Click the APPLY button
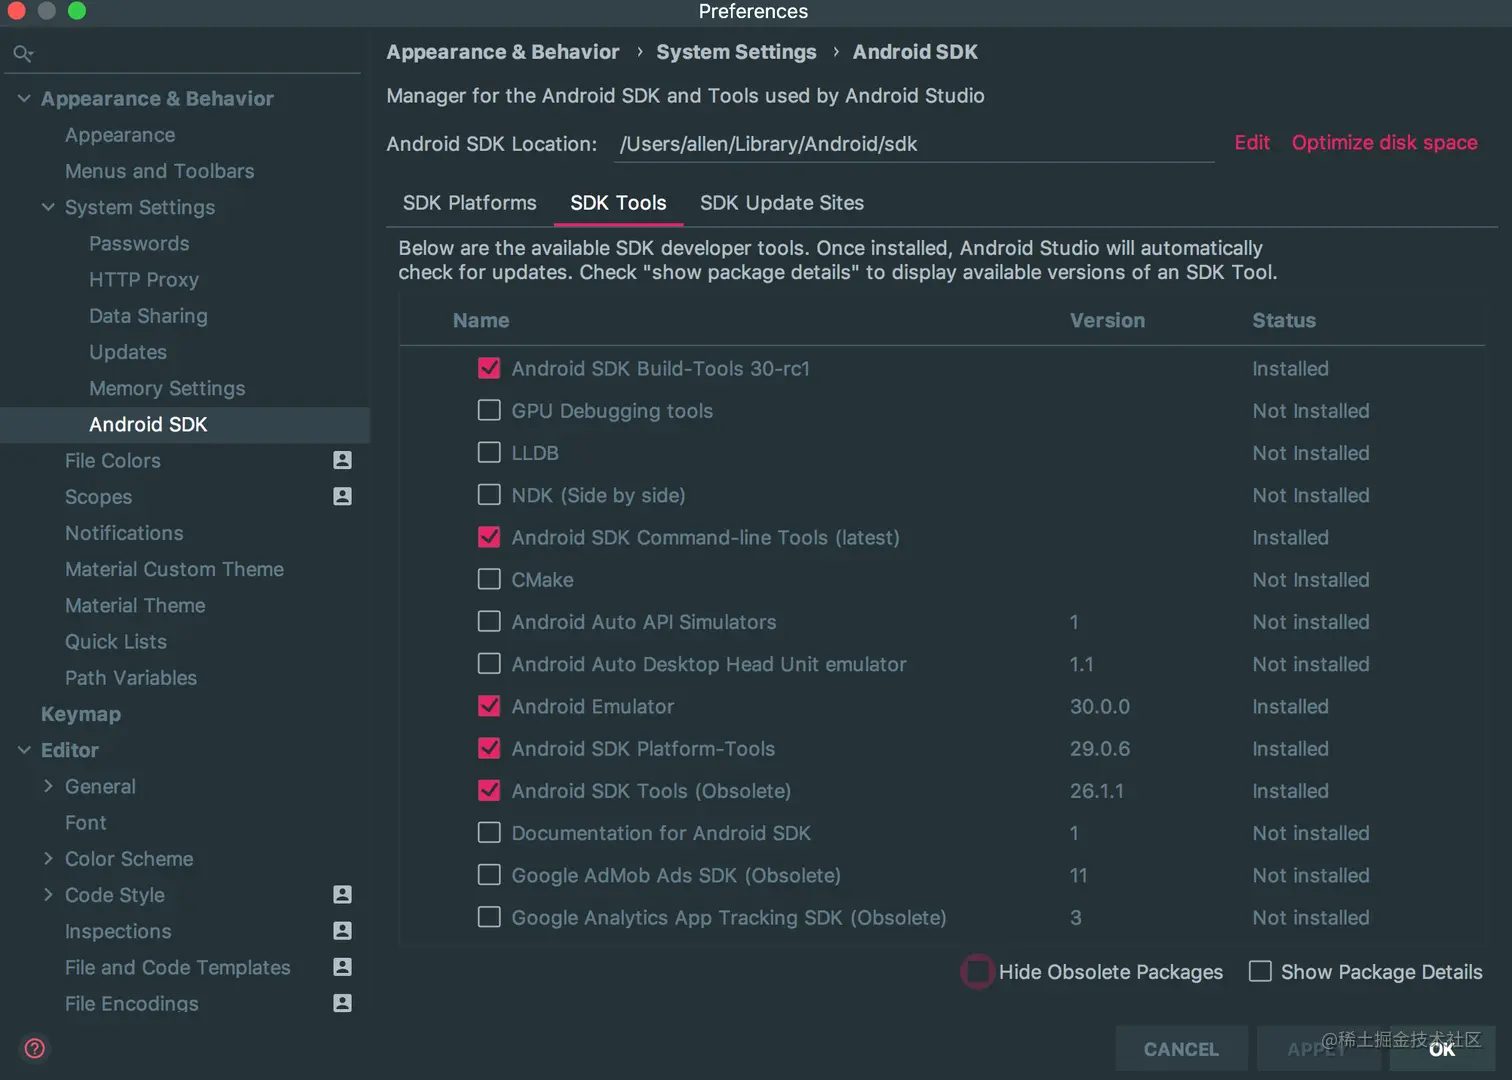Viewport: 1512px width, 1080px height. coord(1318,1049)
